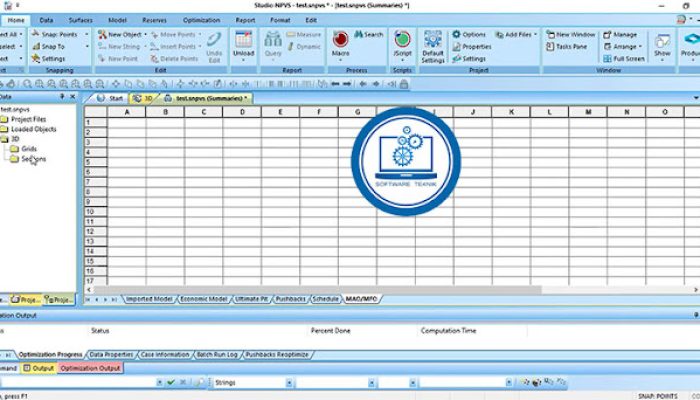Click the Unload icon in the ribbon

tap(243, 39)
